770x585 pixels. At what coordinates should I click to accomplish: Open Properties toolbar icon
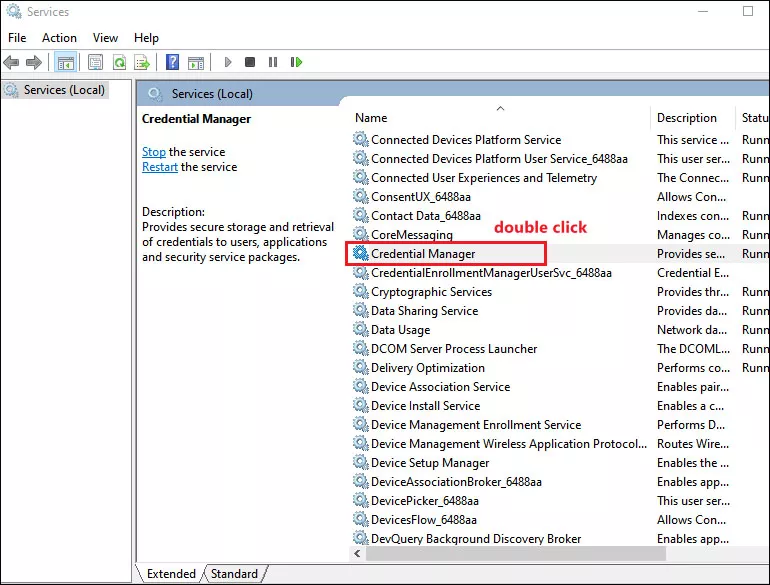pos(95,62)
